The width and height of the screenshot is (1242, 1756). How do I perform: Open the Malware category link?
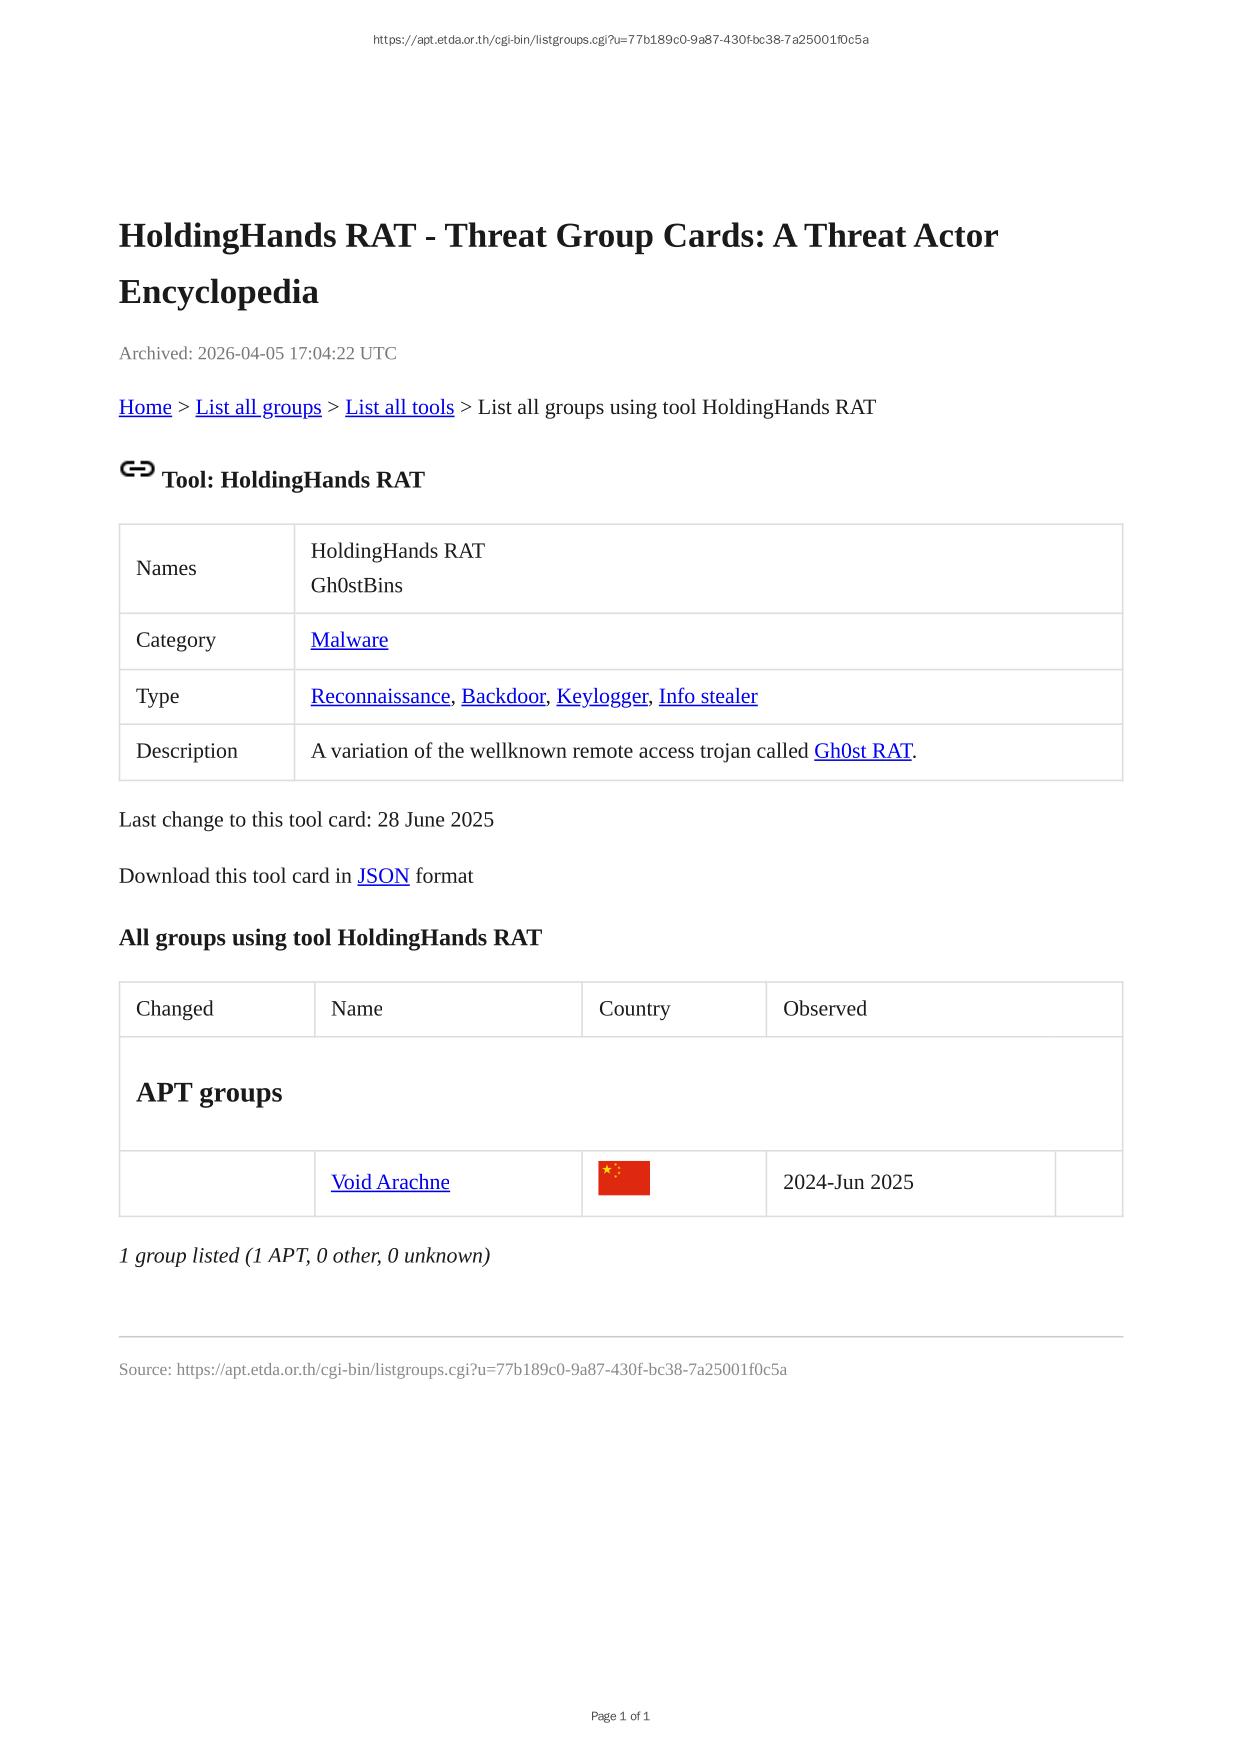pos(349,640)
